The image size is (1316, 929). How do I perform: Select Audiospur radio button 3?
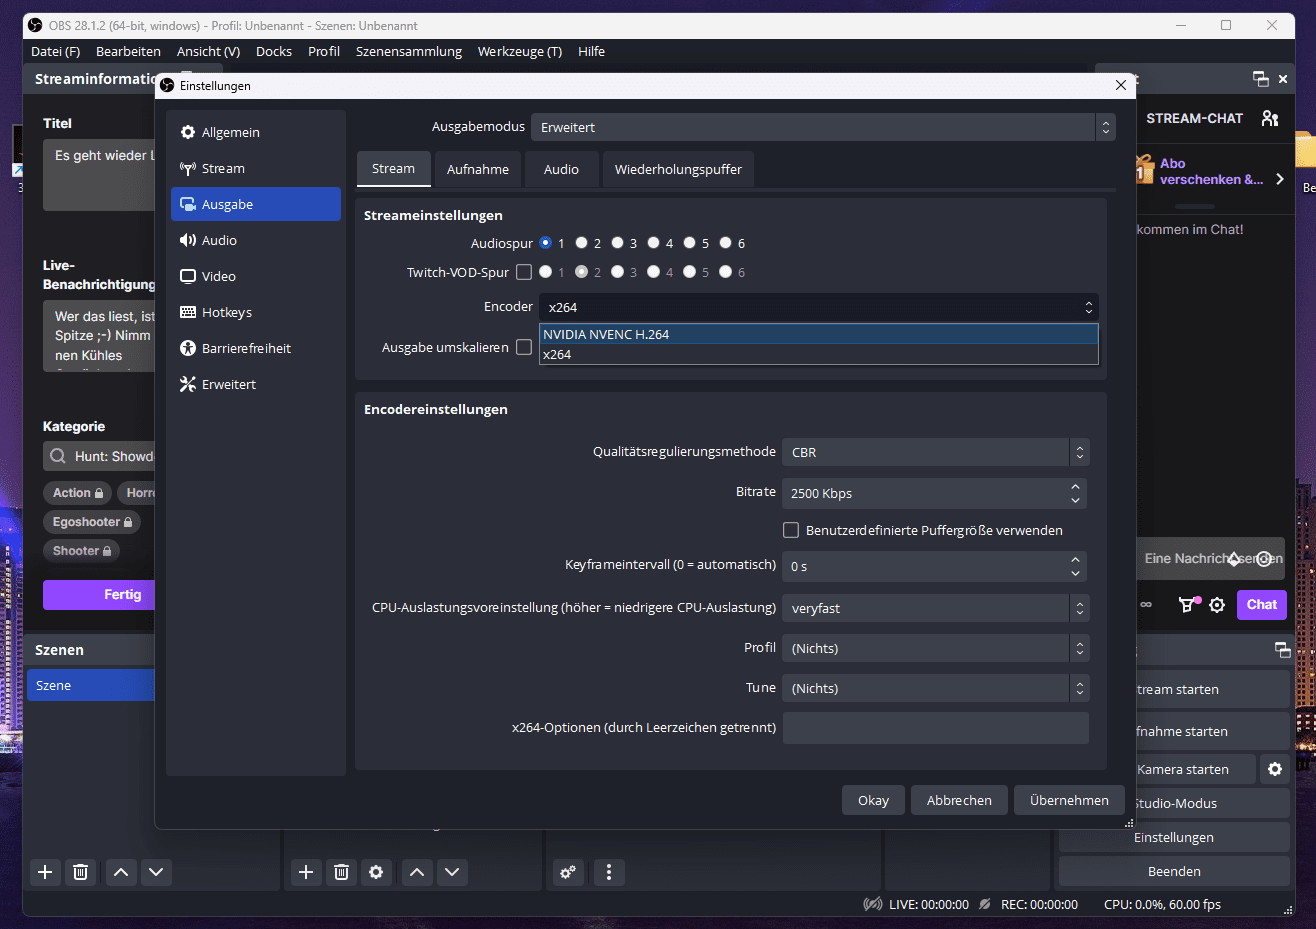click(x=617, y=243)
